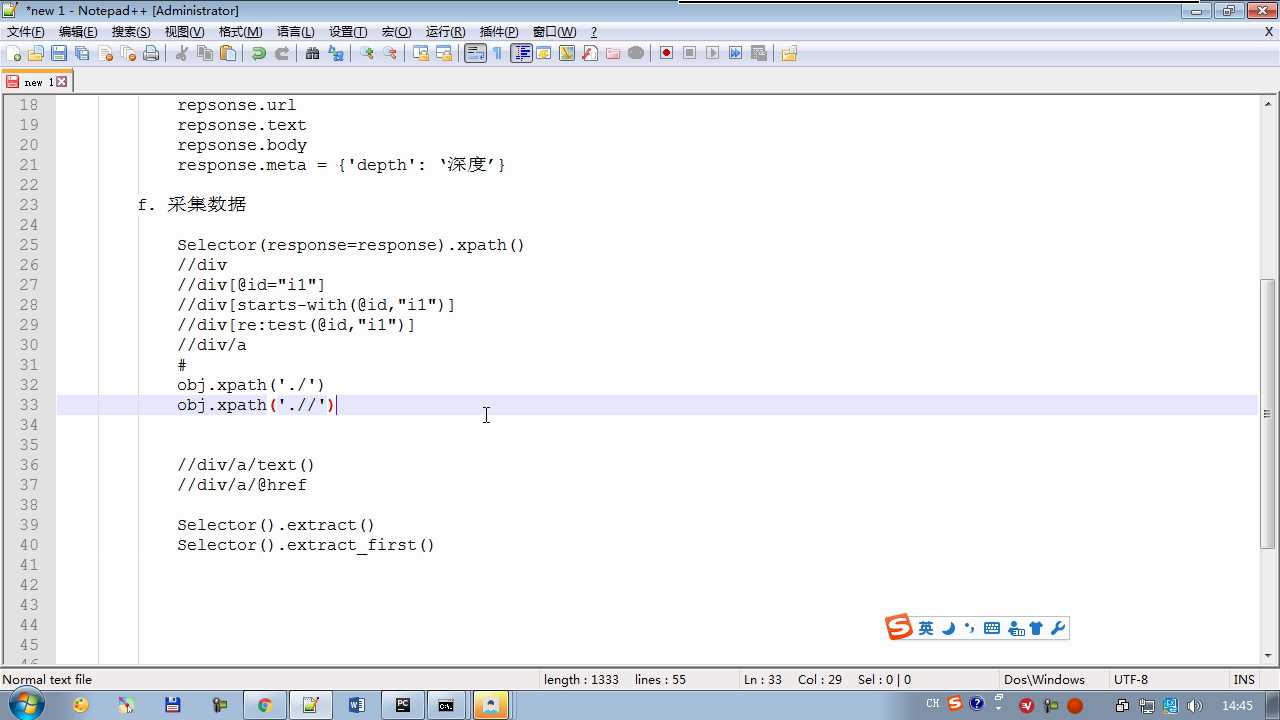
Task: Toggle the INS insert mode indicator
Action: point(1244,679)
